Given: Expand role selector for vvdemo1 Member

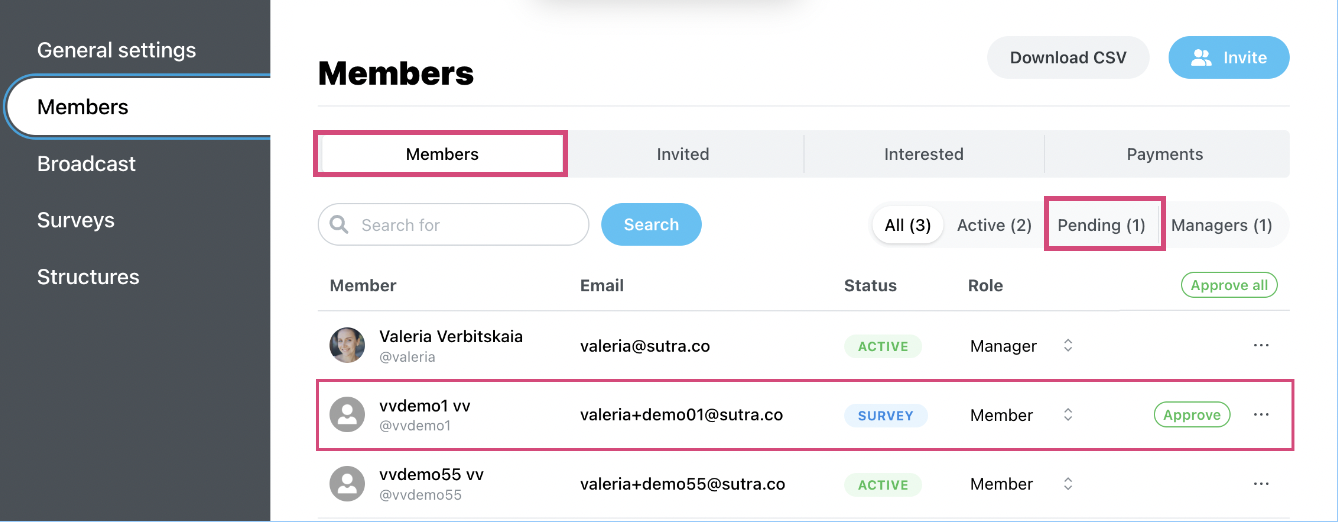Looking at the screenshot, I should pyautogui.click(x=1068, y=415).
